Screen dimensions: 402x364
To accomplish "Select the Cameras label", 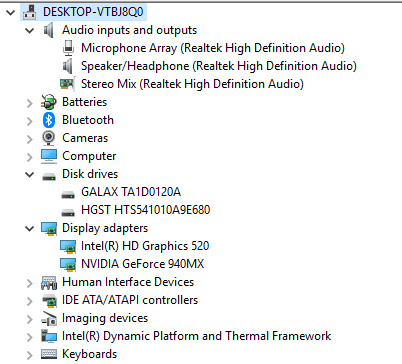I will tap(85, 138).
